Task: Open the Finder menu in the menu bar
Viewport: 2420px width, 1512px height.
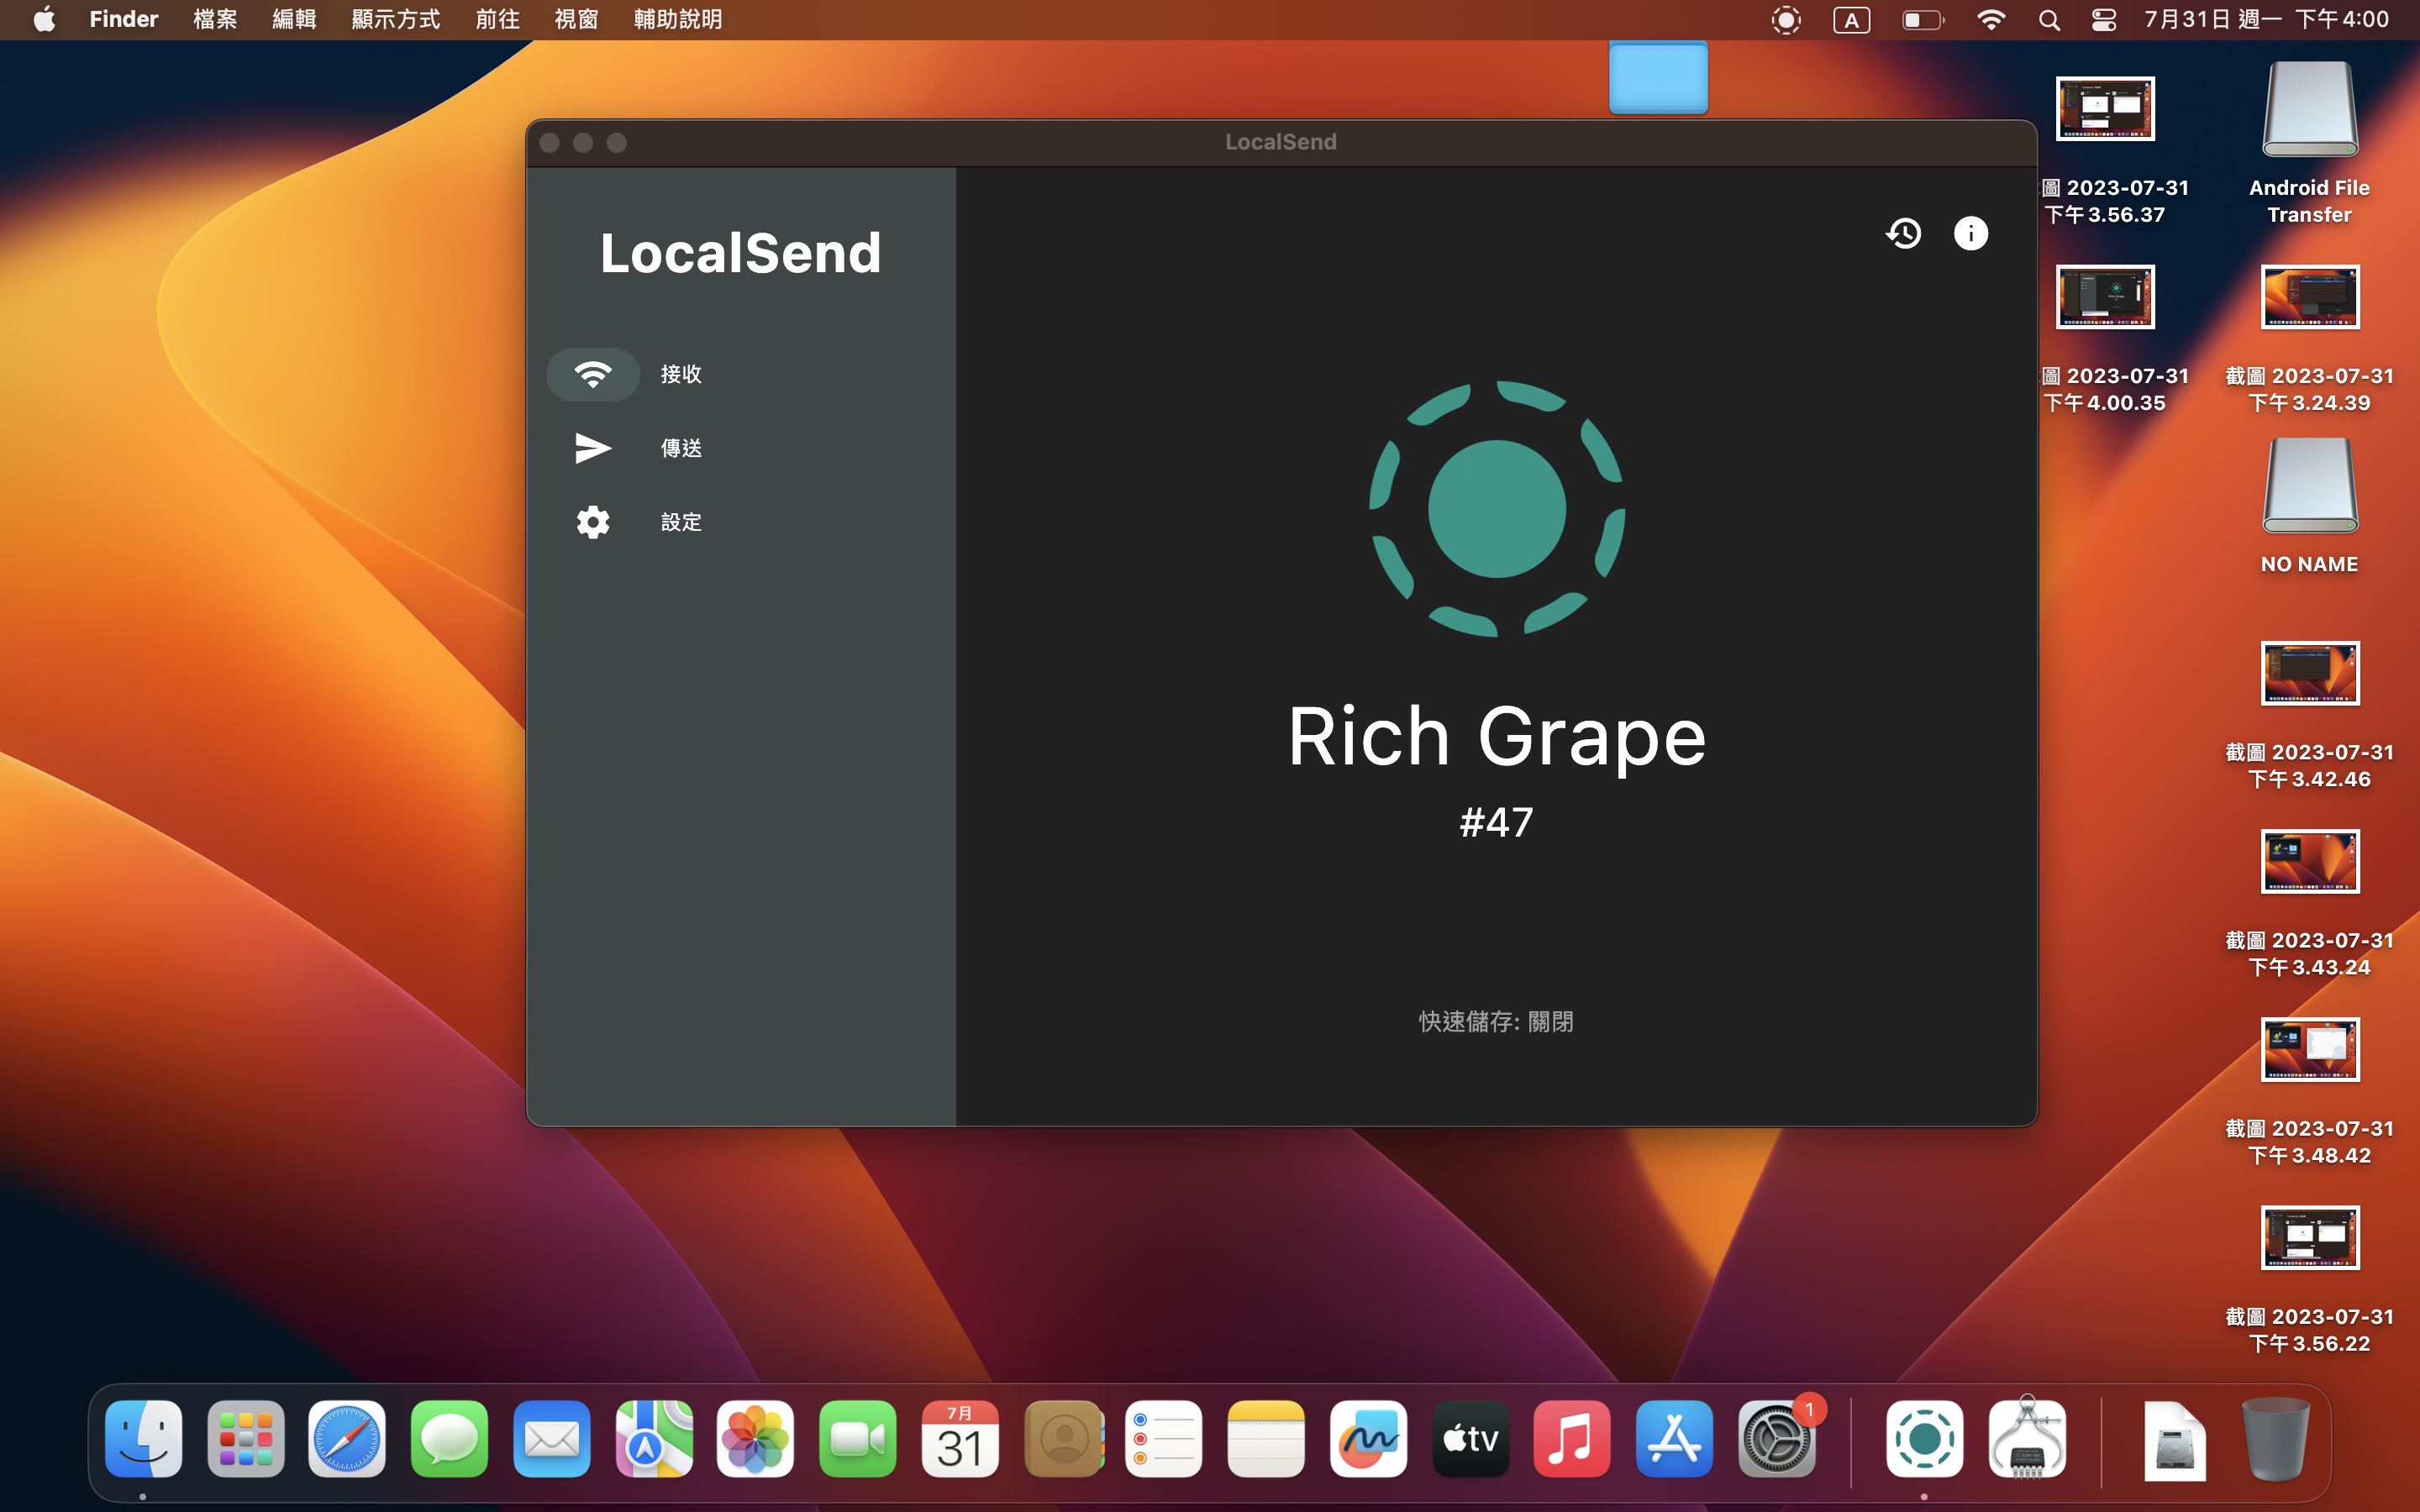Action: pos(124,19)
